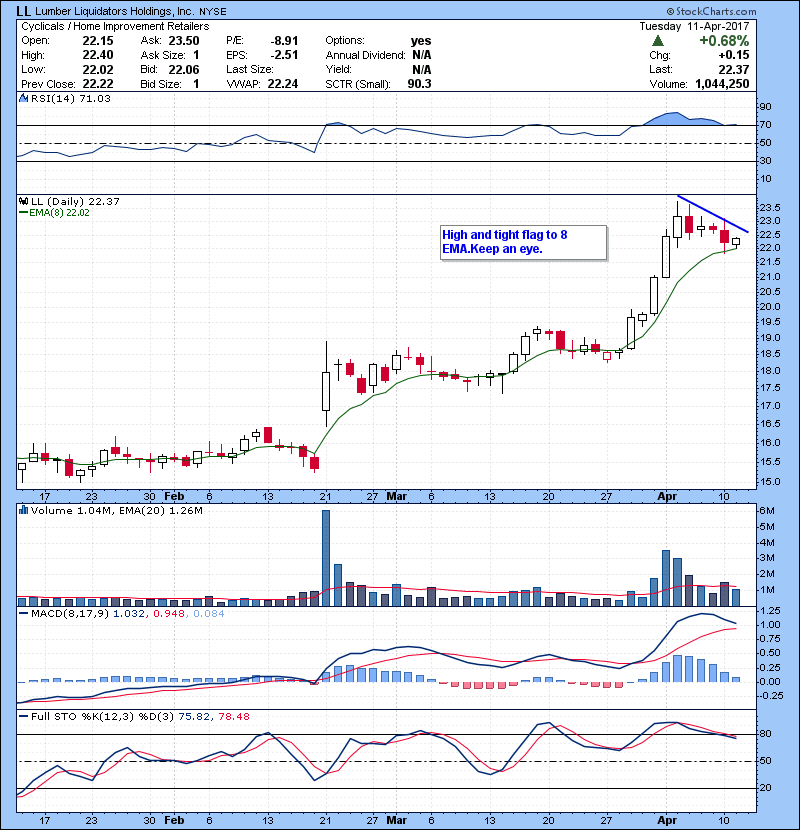Select the Volume 1.04M, EMA(20) 1.26M label
The height and width of the screenshot is (830, 800).
click(x=116, y=510)
